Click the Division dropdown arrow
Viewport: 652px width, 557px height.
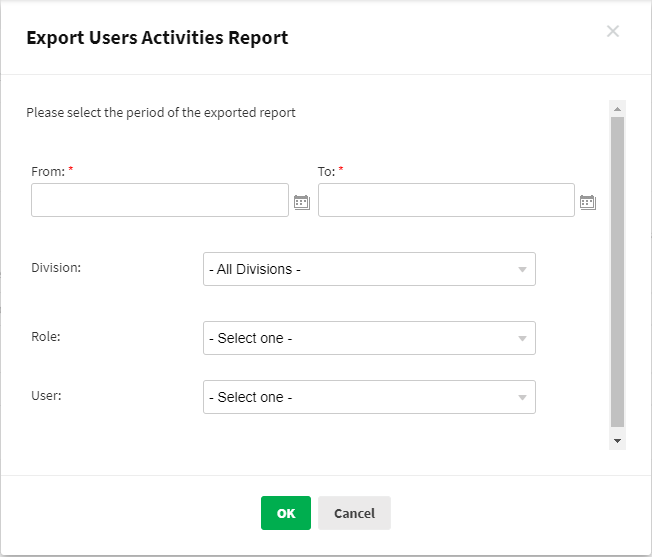522,270
